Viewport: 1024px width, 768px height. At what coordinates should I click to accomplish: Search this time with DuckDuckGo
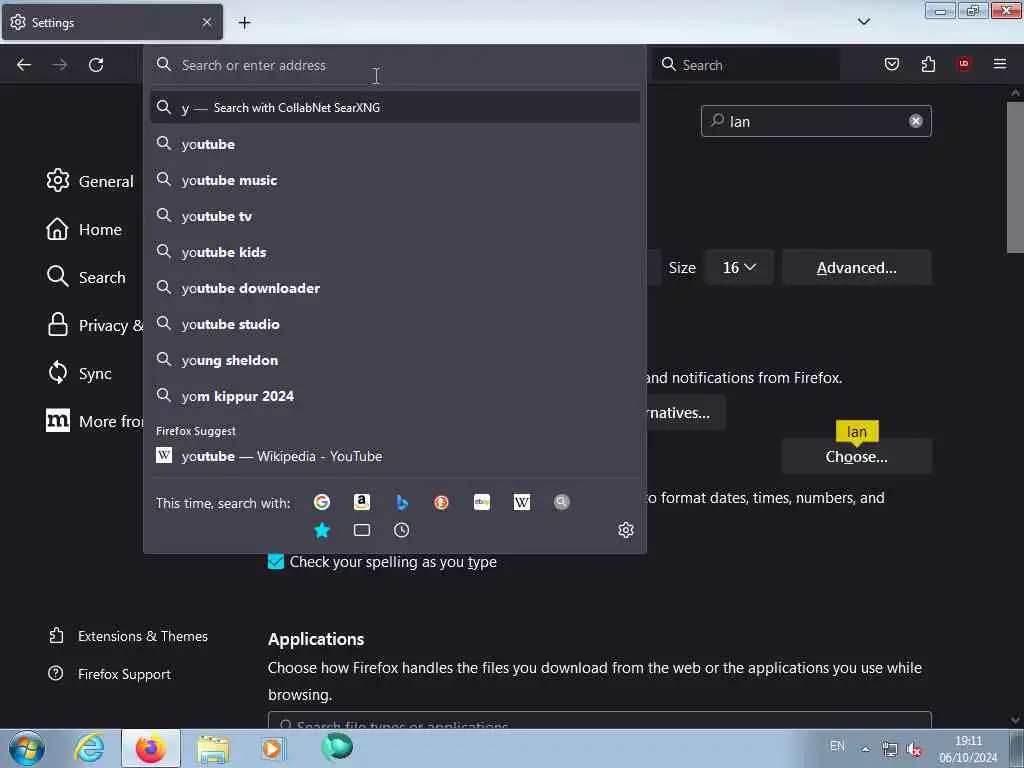point(441,502)
